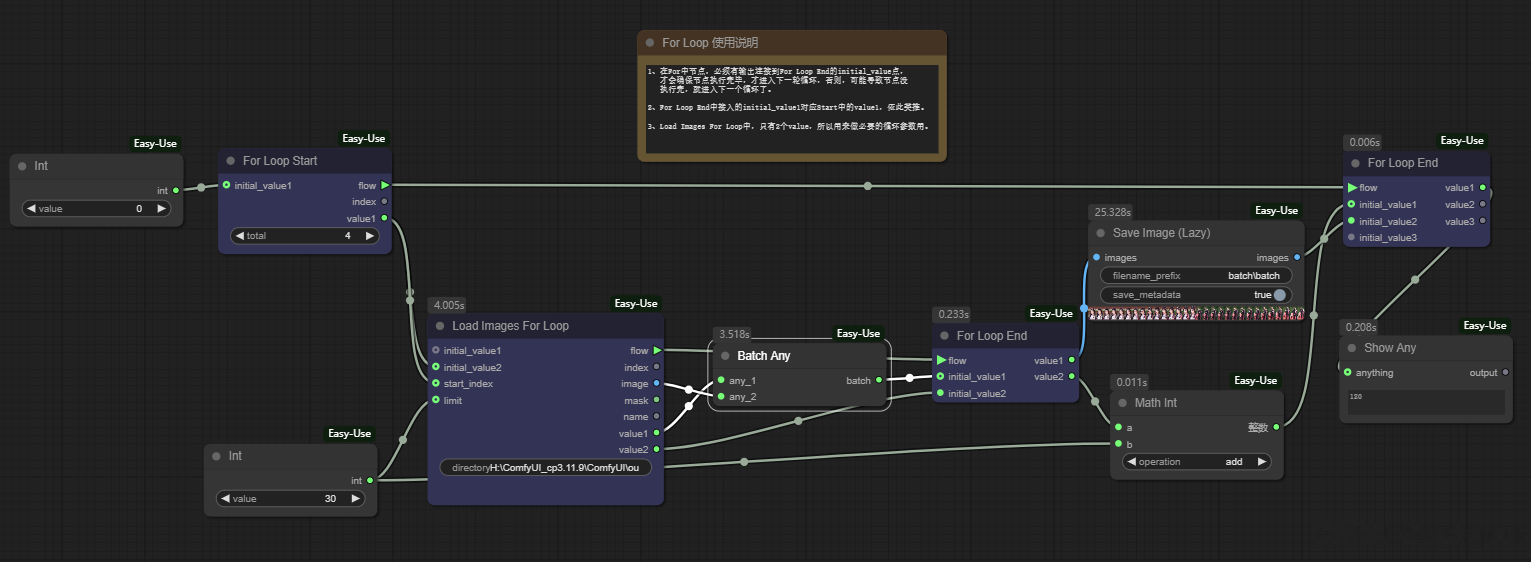
Task: Select next operation using the right arrow
Action: 1262,462
